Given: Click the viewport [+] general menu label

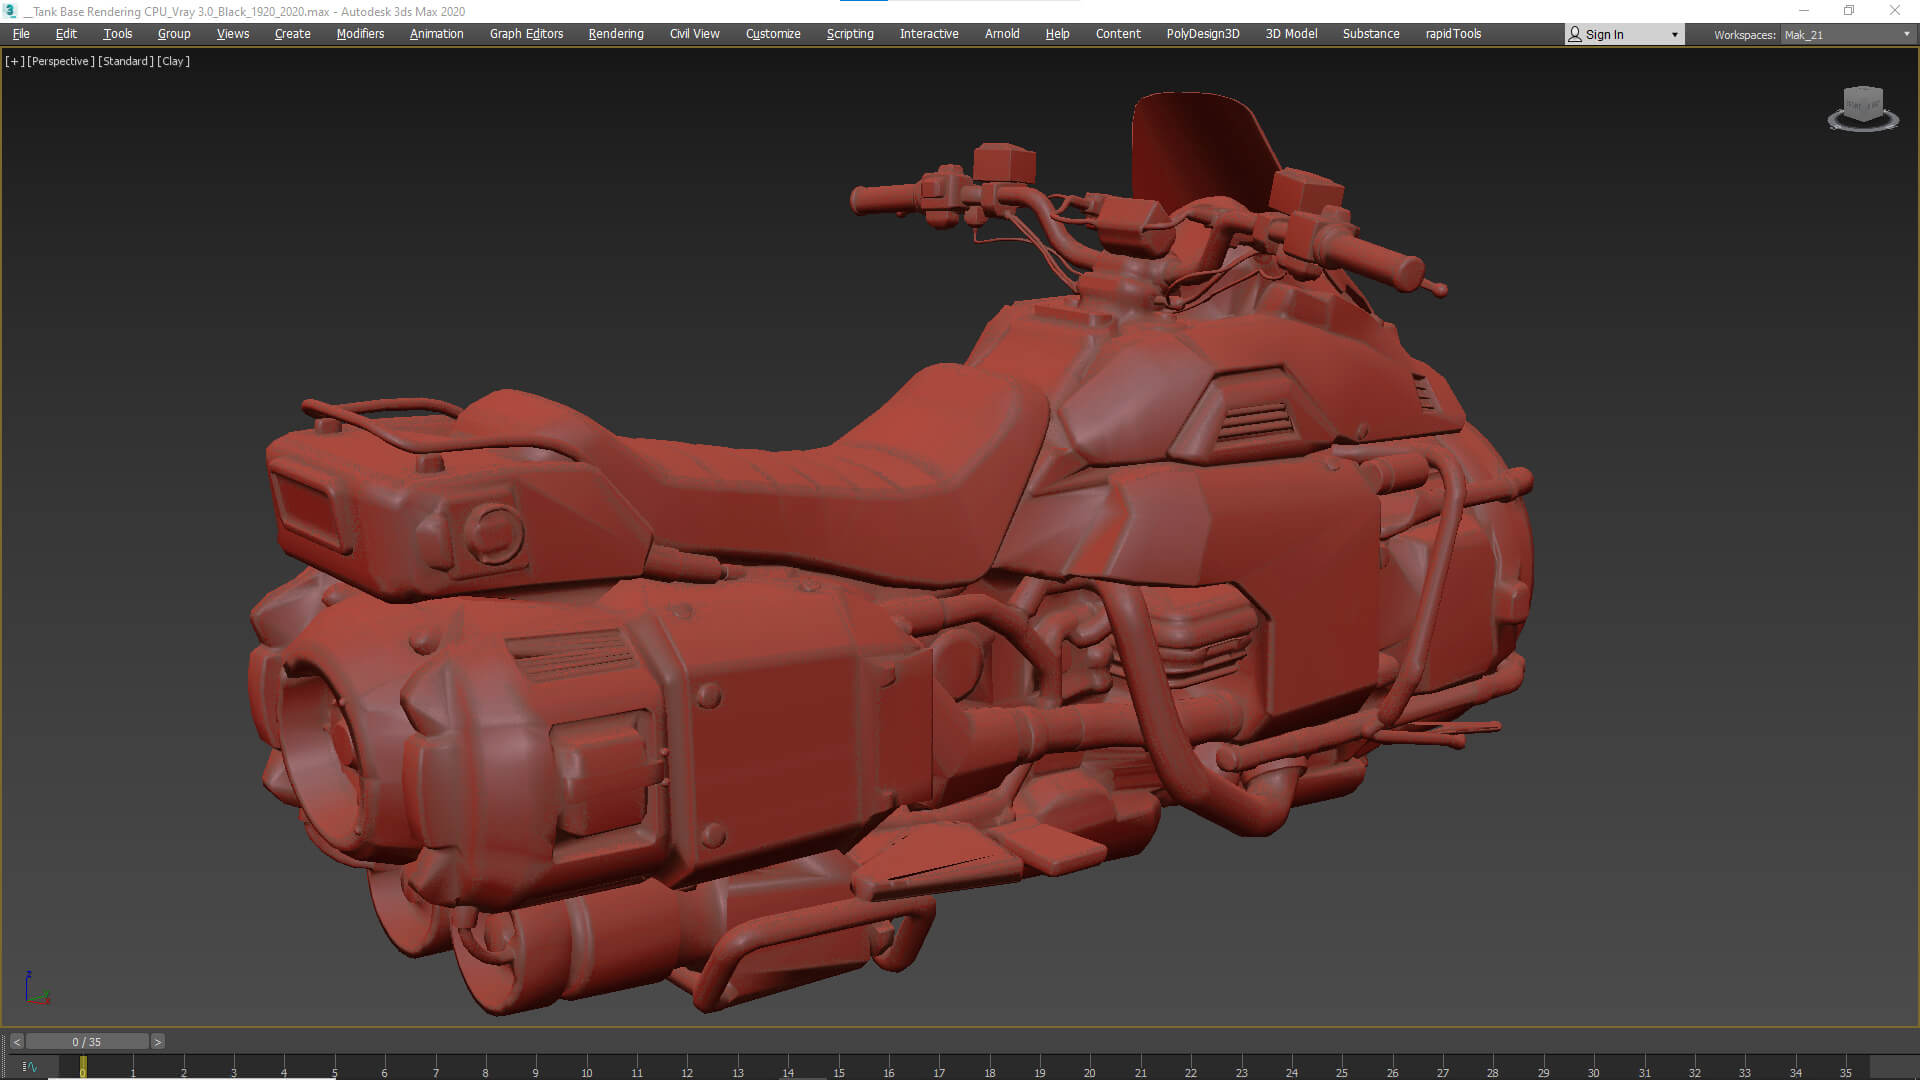Looking at the screenshot, I should coord(15,61).
